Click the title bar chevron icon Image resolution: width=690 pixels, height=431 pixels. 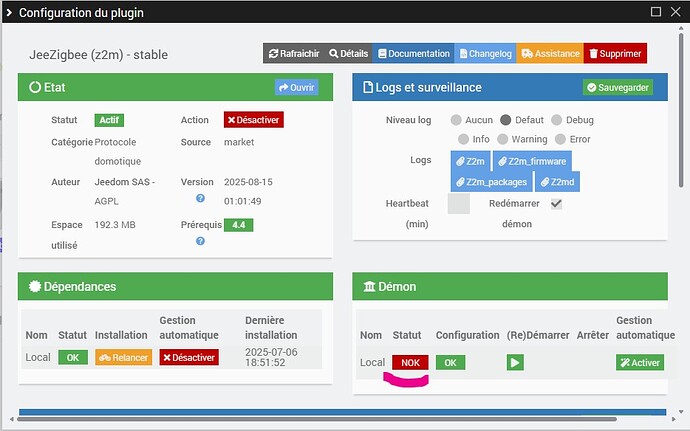pyautogui.click(x=9, y=12)
